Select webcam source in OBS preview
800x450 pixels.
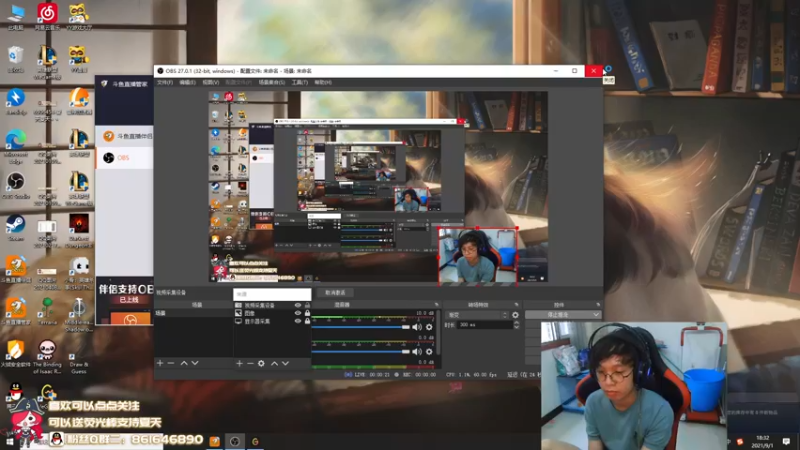pyautogui.click(x=478, y=255)
